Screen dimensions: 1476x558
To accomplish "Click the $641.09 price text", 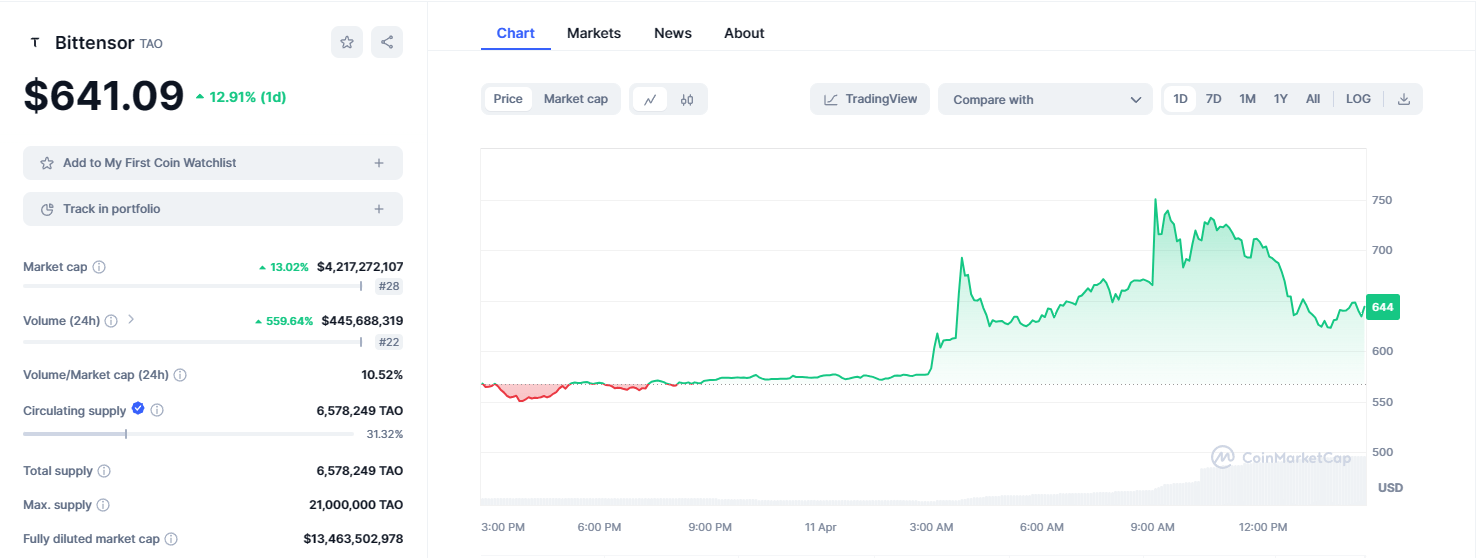I will click(x=104, y=96).
